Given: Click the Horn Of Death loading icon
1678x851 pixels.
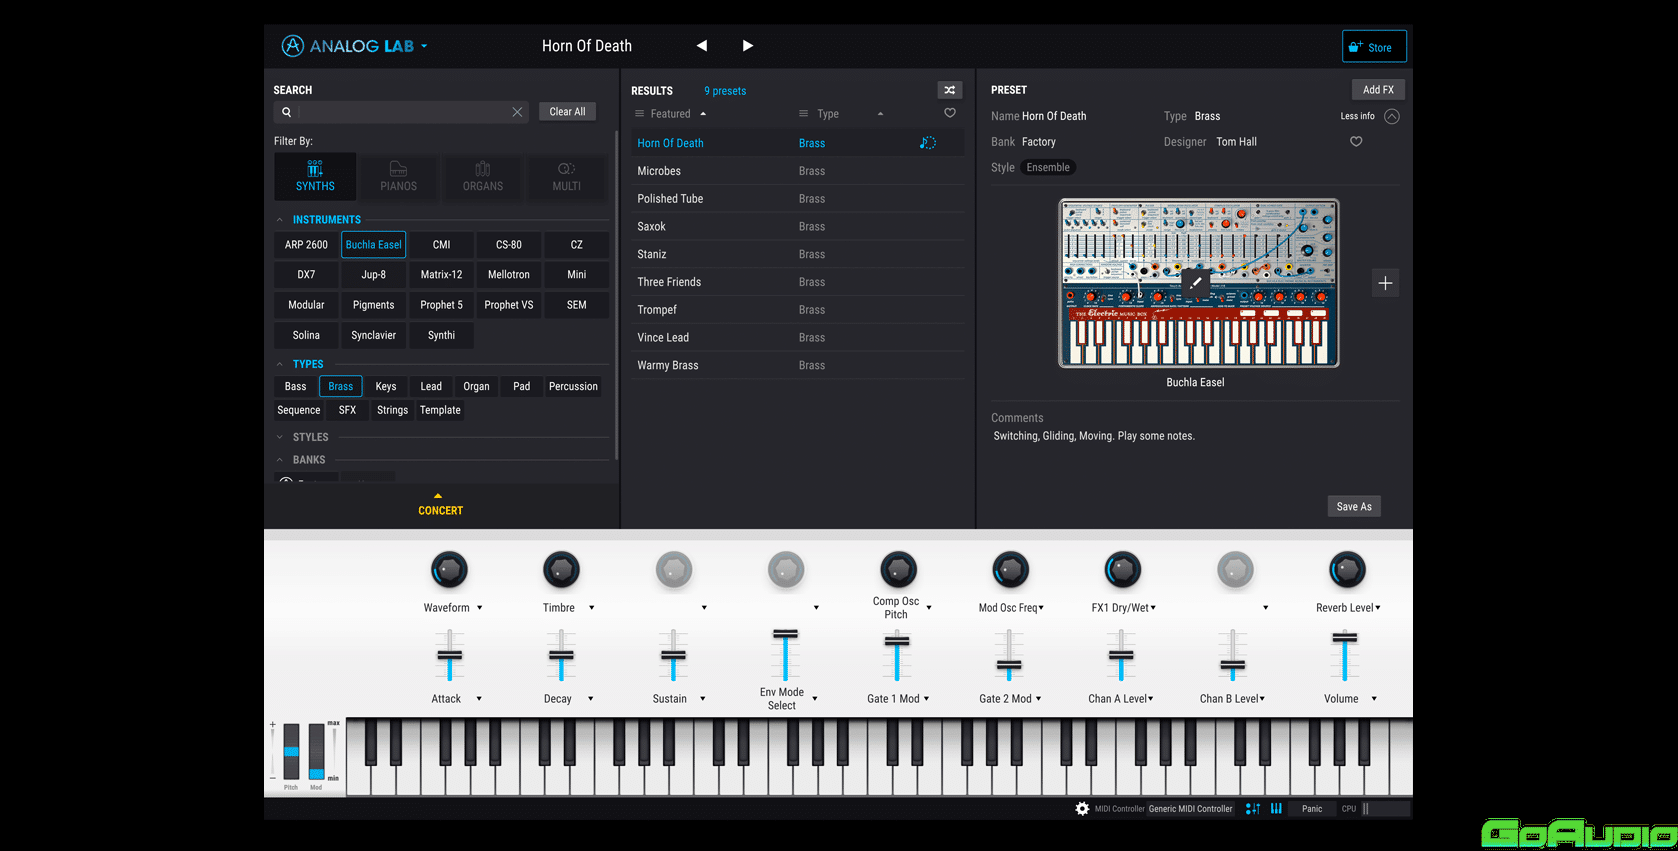Looking at the screenshot, I should coord(928,143).
